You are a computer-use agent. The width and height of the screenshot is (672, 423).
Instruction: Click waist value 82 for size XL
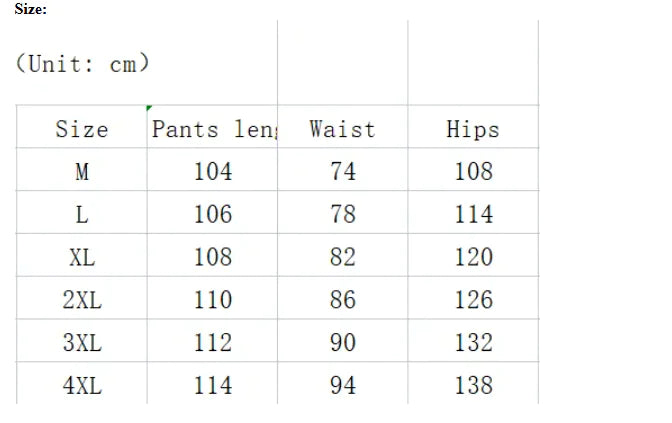342,257
